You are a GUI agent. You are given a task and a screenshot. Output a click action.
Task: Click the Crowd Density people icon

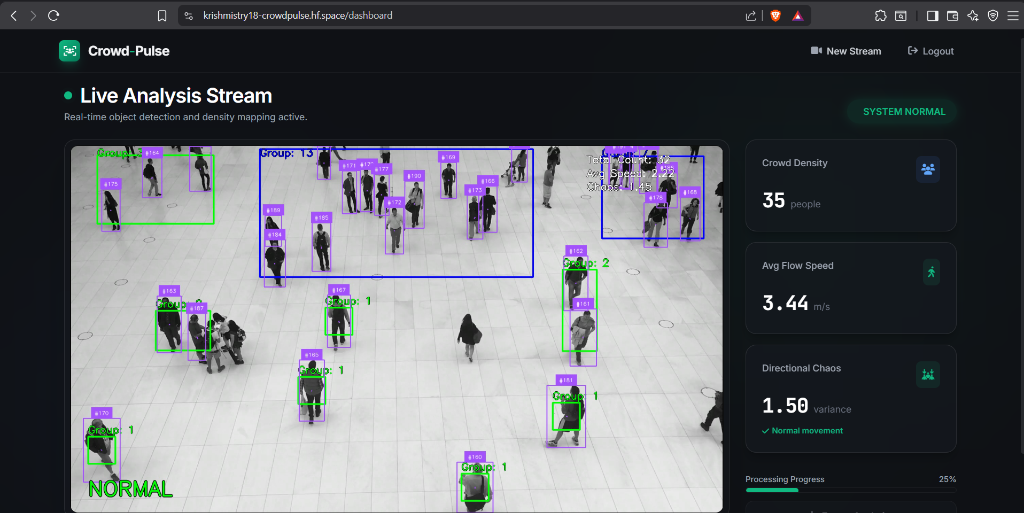928,169
